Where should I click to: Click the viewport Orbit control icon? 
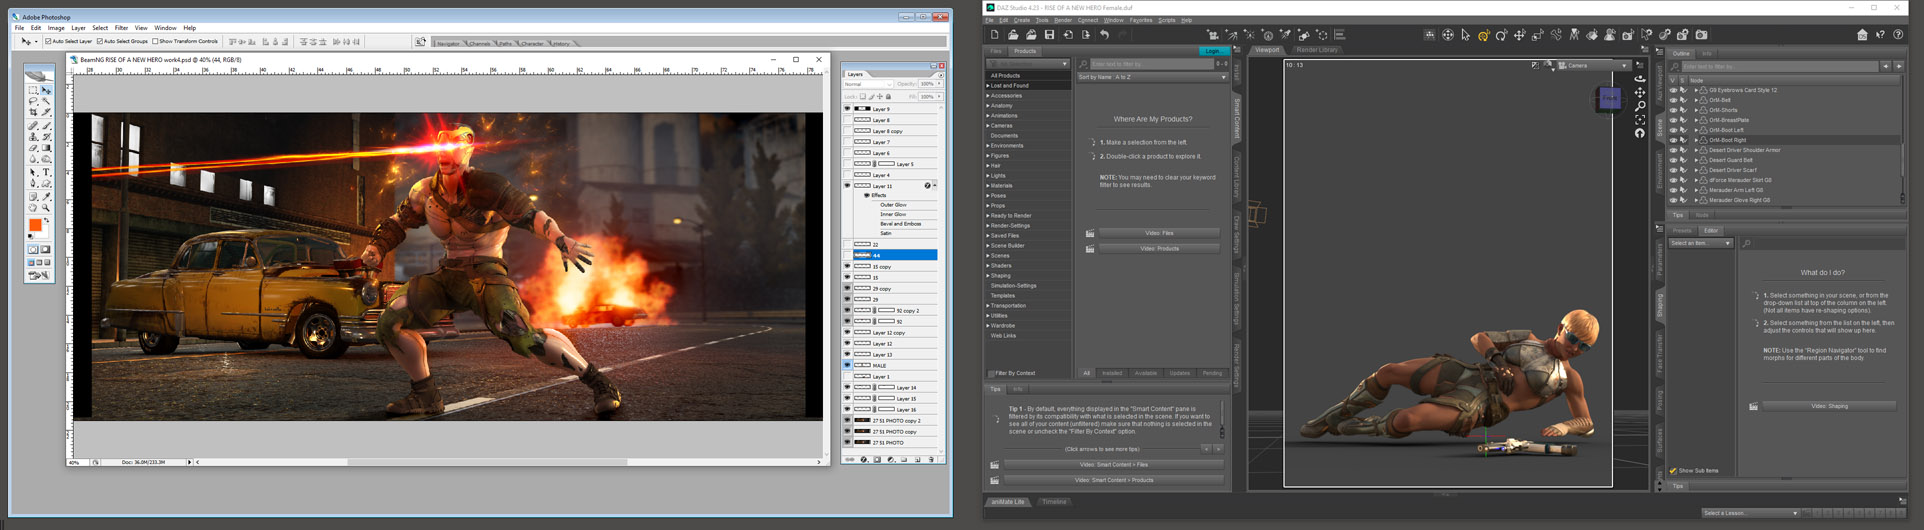(x=1640, y=79)
